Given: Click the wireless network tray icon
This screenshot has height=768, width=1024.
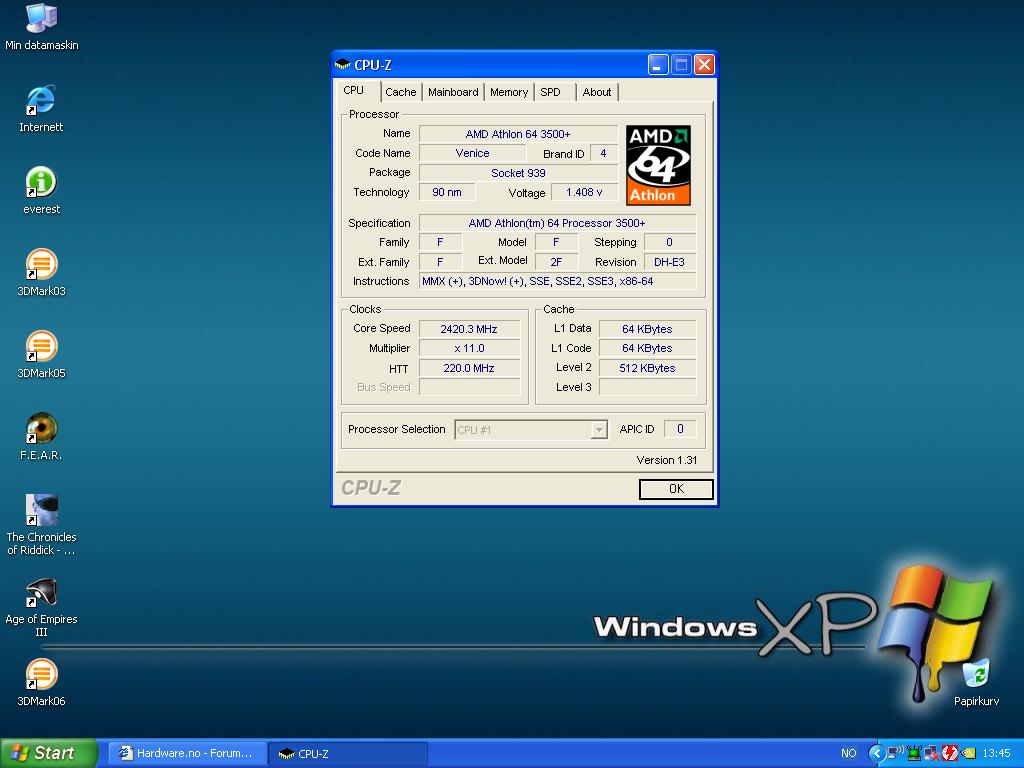Looking at the screenshot, I should (x=895, y=753).
